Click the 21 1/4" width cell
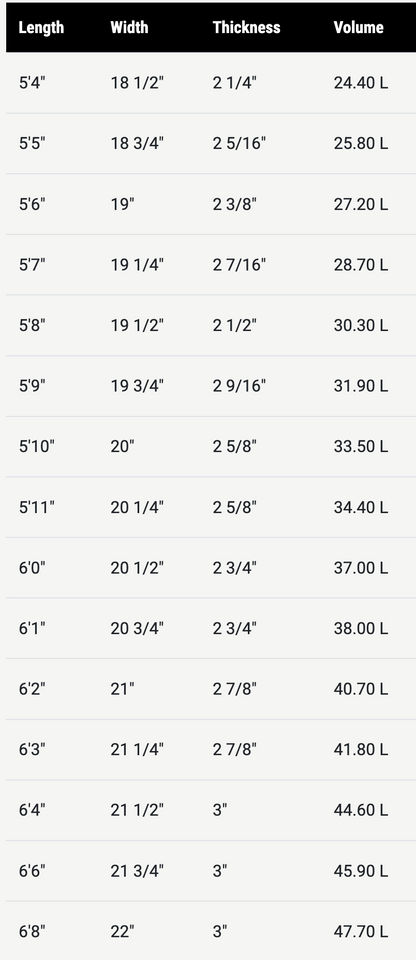The height and width of the screenshot is (960, 416). click(x=137, y=749)
